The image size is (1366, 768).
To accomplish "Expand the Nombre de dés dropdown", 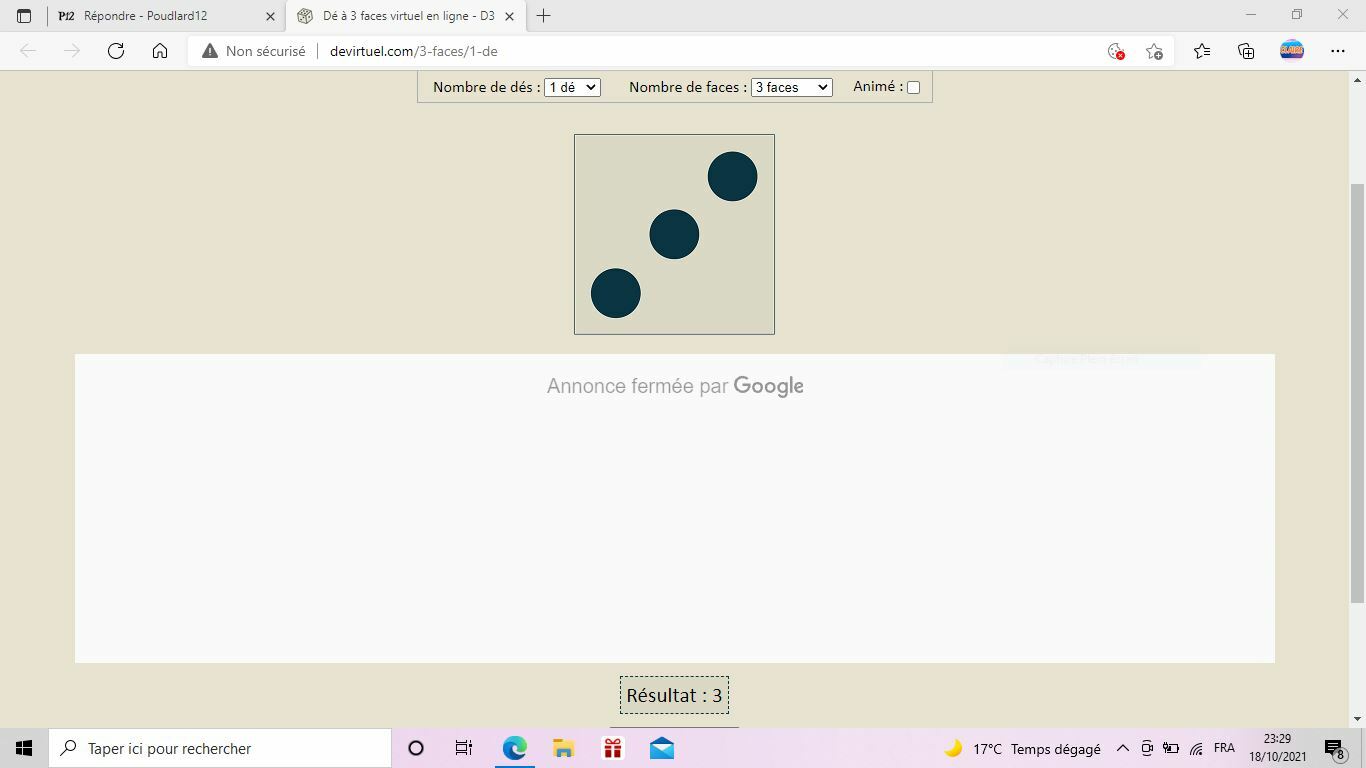I will click(x=572, y=87).
